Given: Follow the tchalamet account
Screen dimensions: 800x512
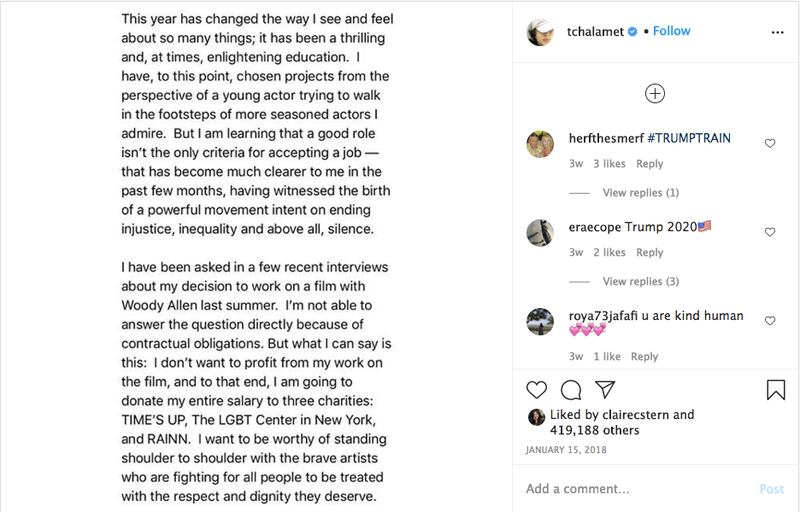Looking at the screenshot, I should [671, 31].
